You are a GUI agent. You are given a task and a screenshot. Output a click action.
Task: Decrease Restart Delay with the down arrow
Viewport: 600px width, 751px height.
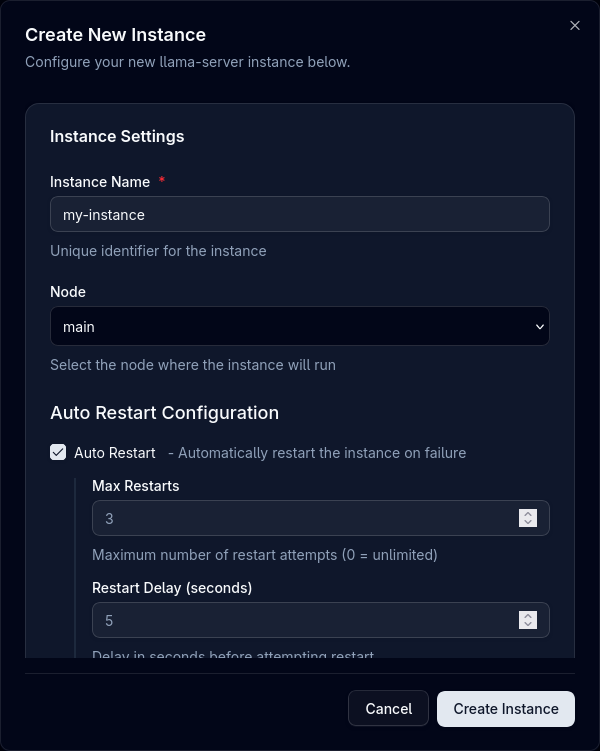tap(528, 625)
